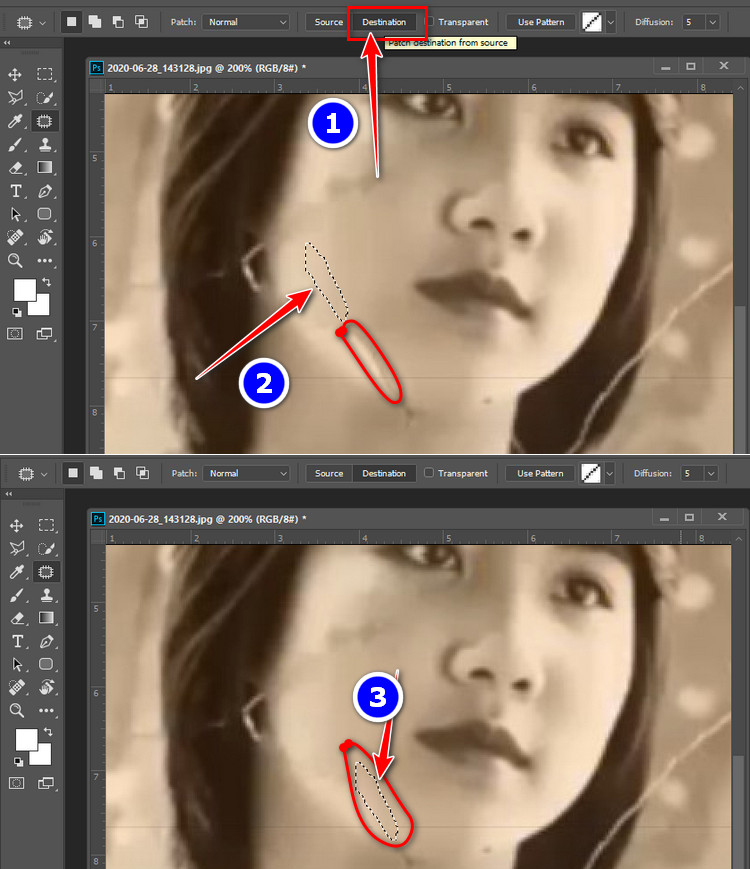Toggle Quick Mask mode in the upper window
The height and width of the screenshot is (869, 750).
click(15, 334)
